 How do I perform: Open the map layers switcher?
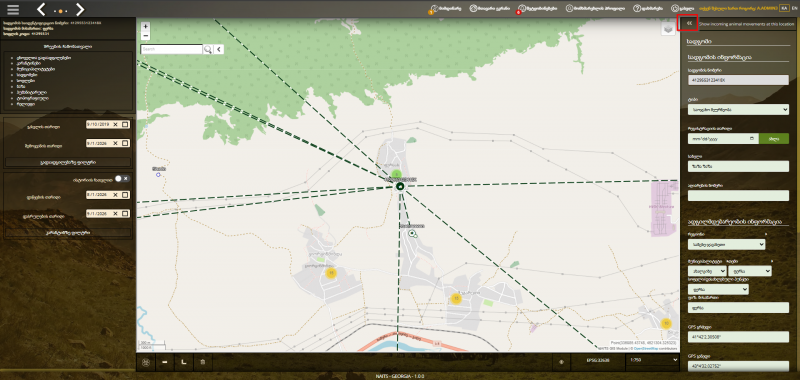(x=668, y=30)
